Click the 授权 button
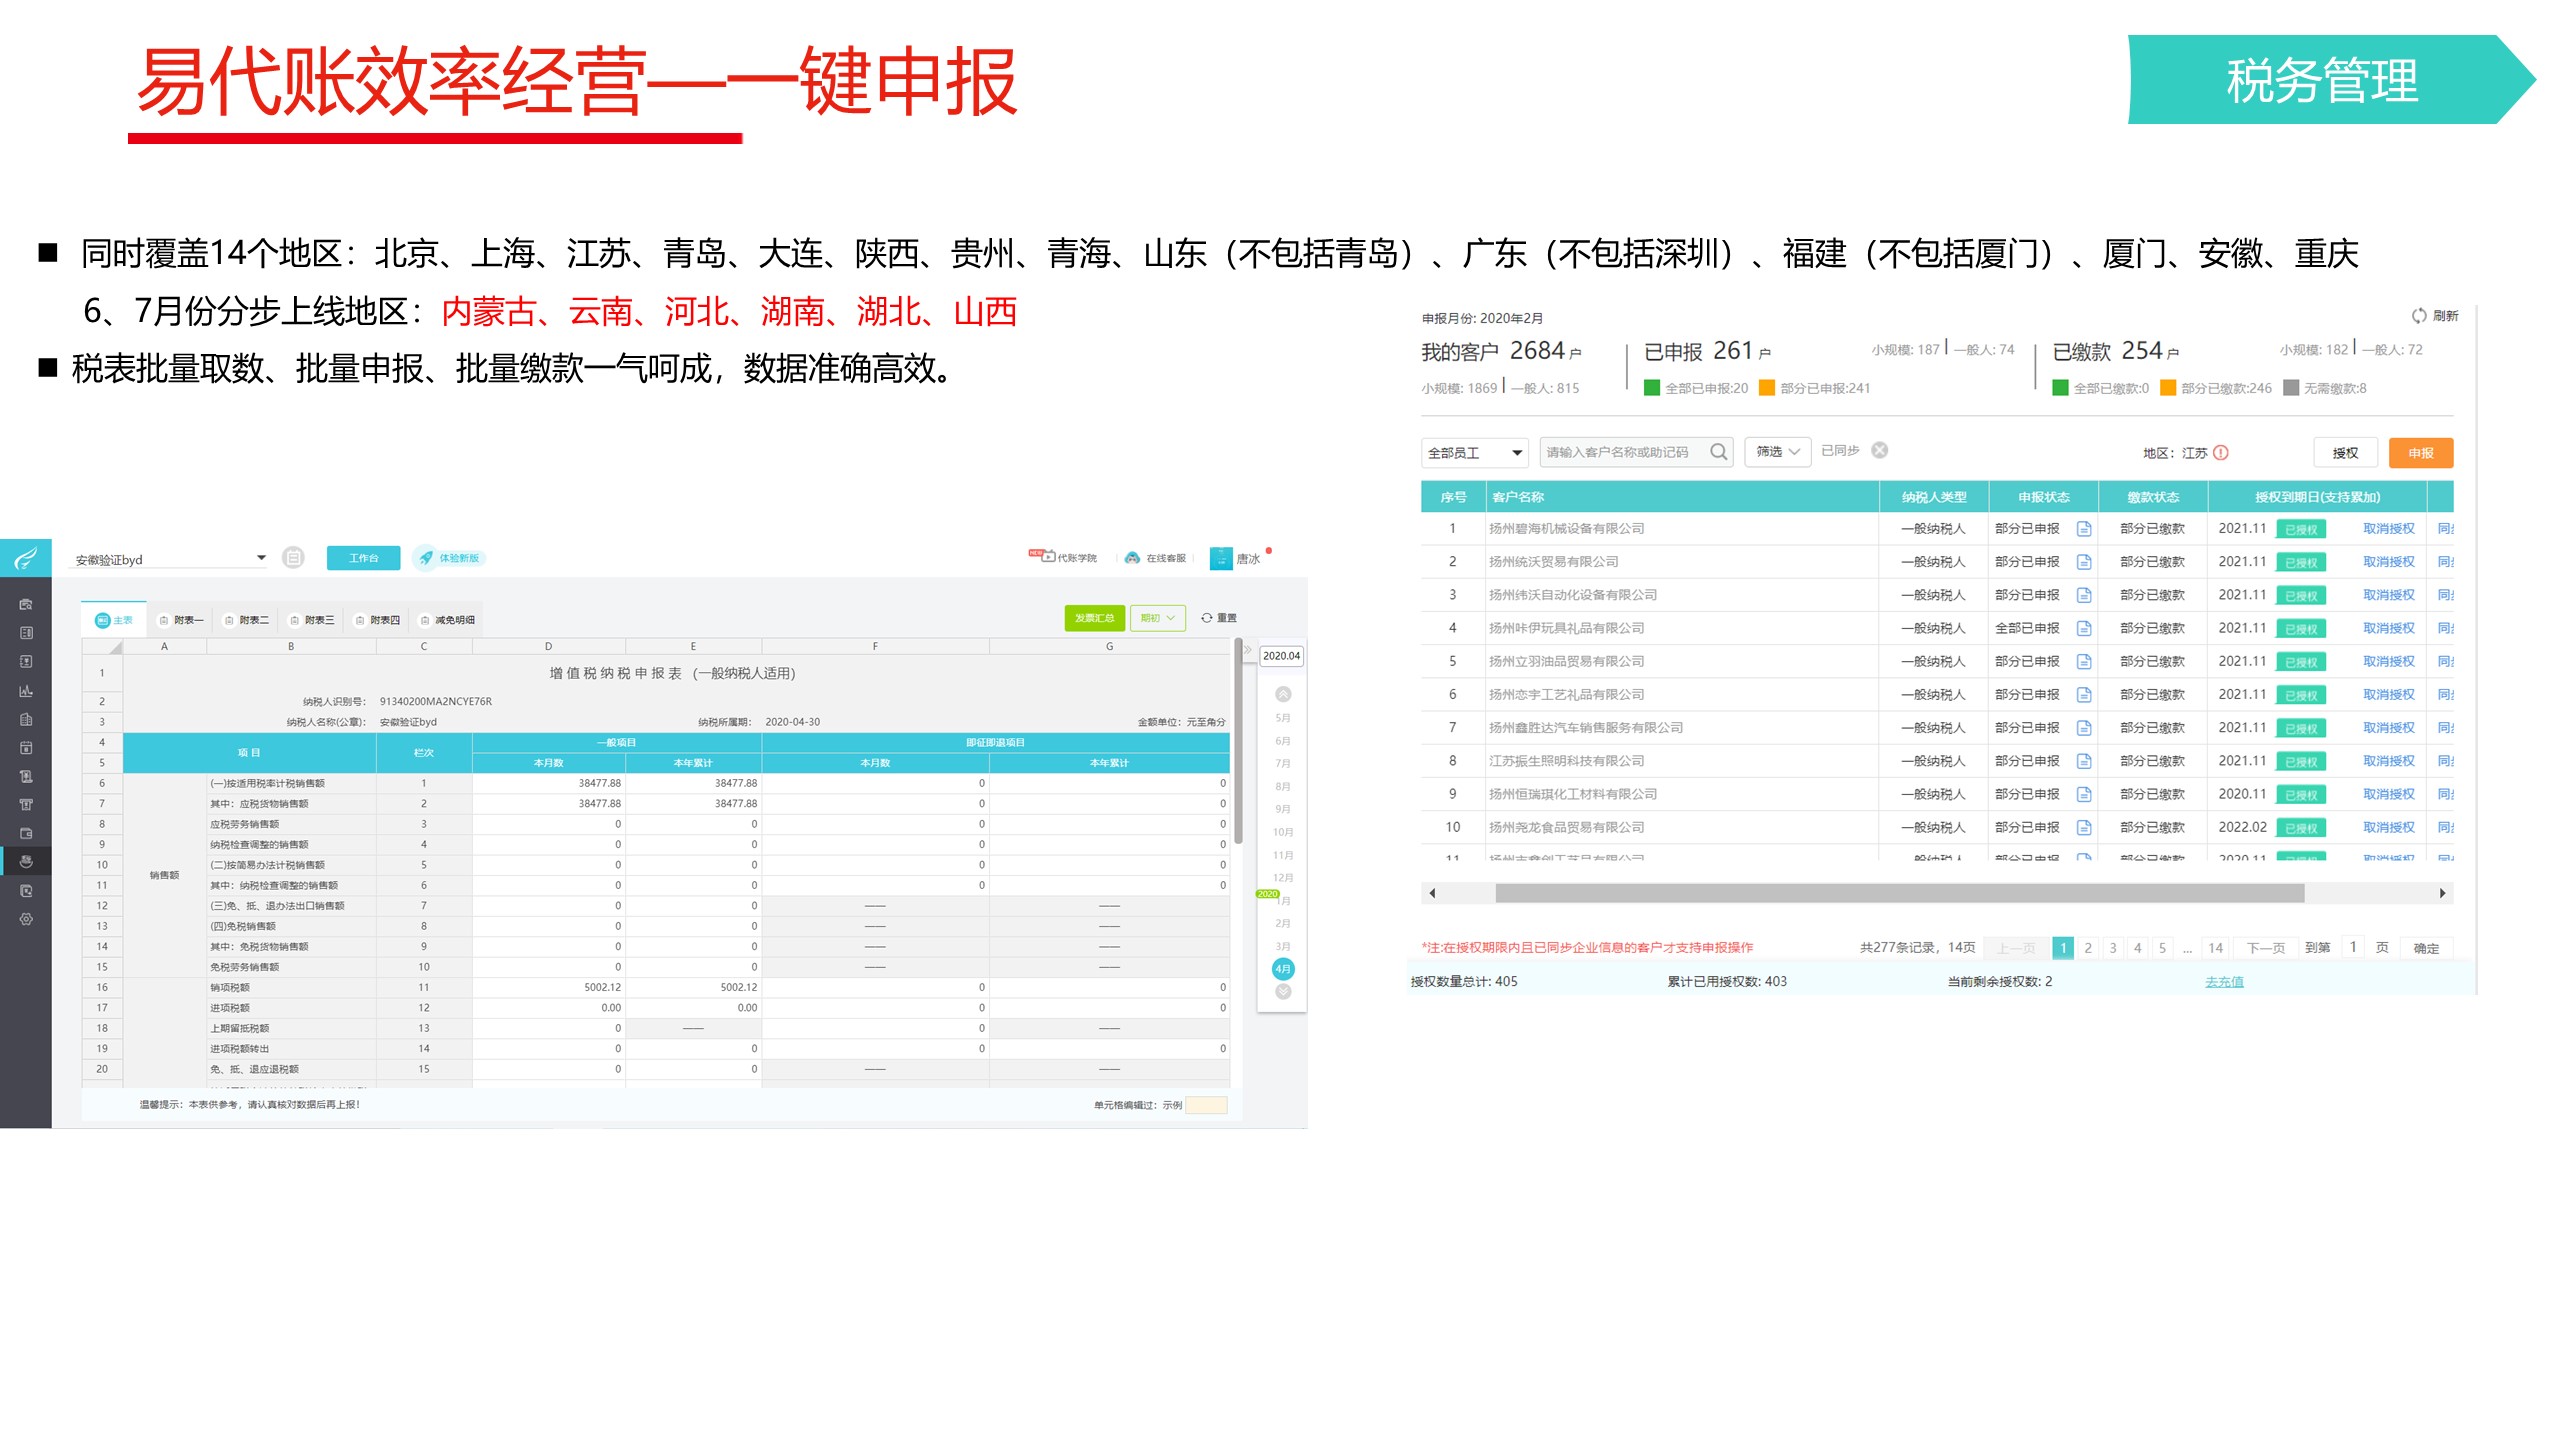Viewport: 2560px width, 1440px height. (x=2345, y=453)
